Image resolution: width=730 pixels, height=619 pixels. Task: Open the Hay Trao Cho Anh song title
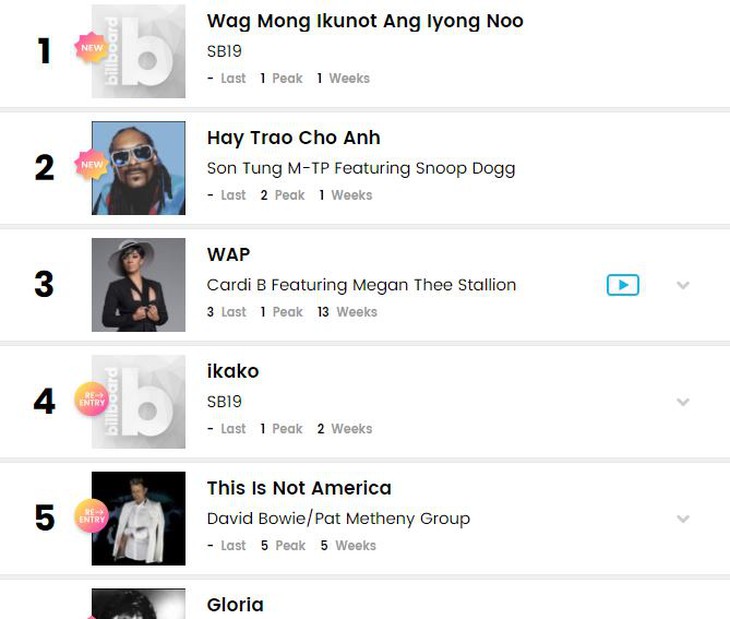pyautogui.click(x=293, y=138)
